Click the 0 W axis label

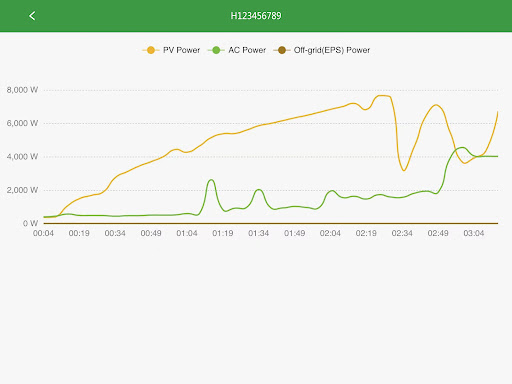30,223
